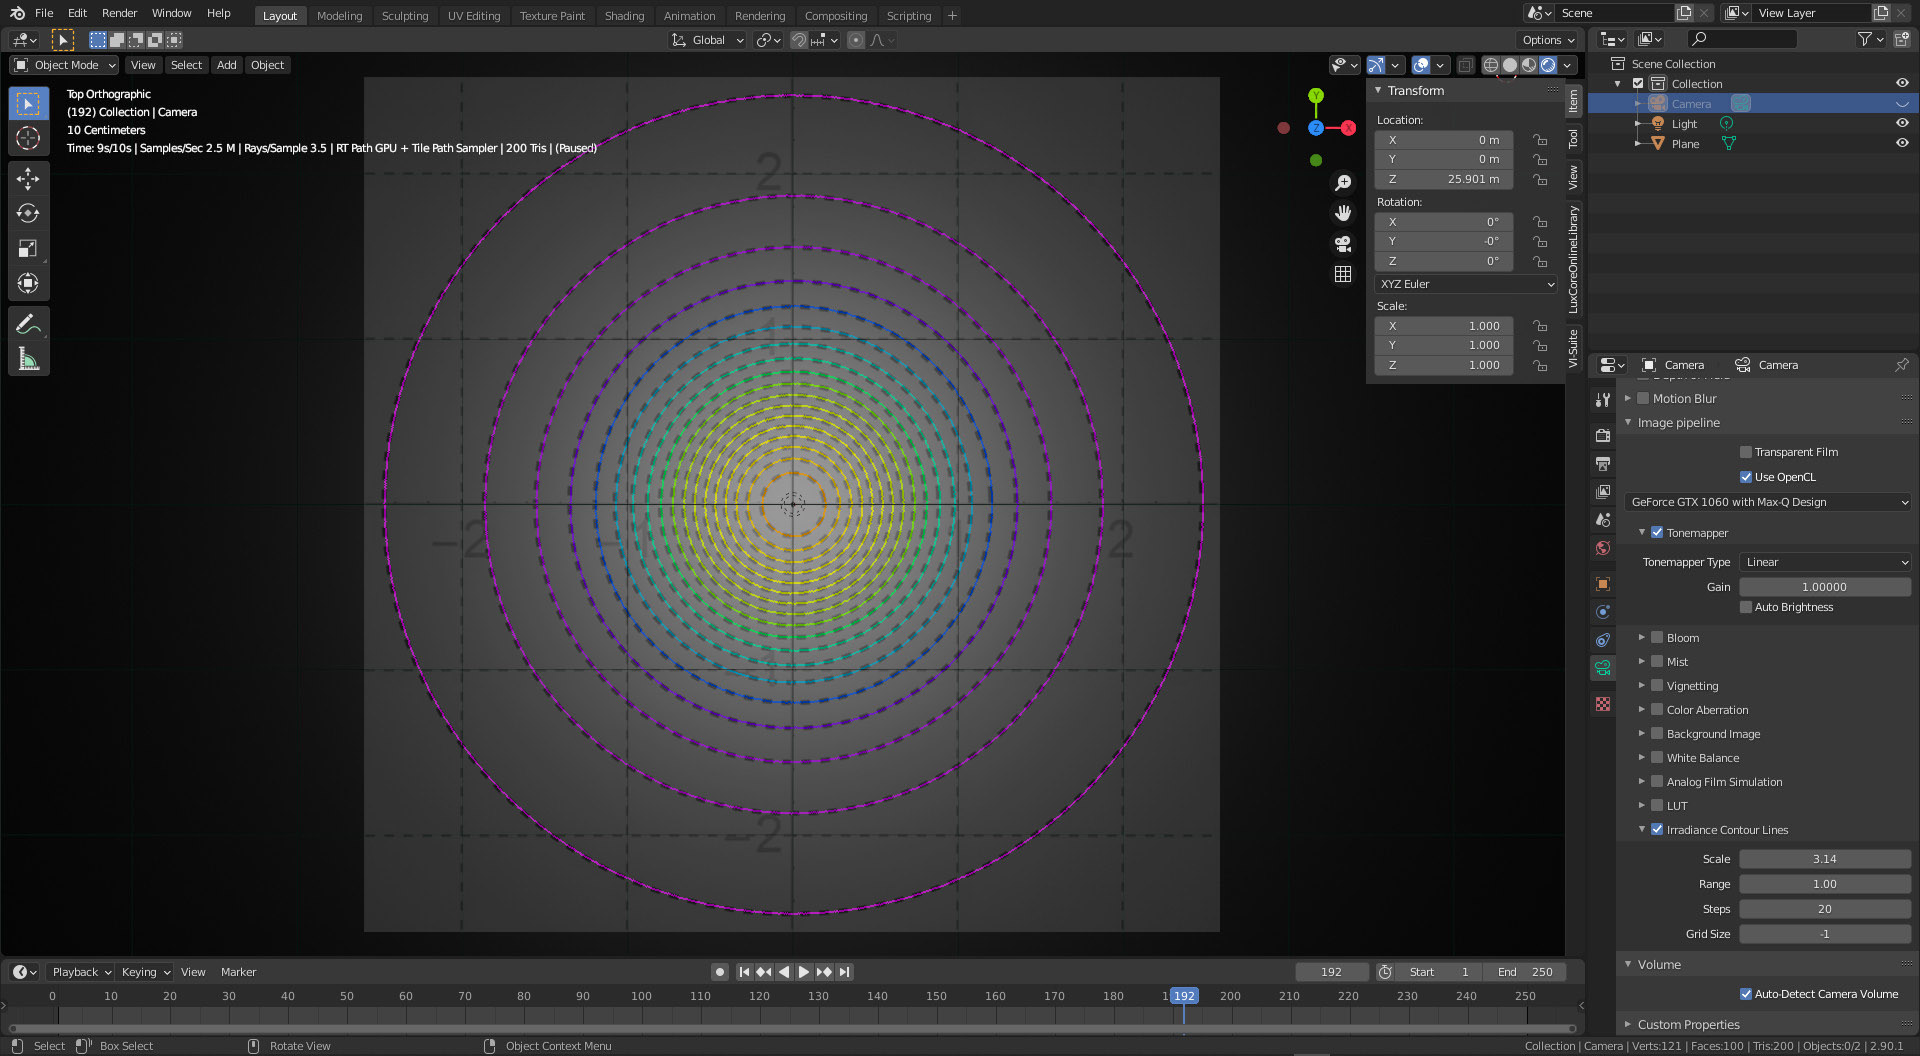This screenshot has width=1920, height=1056.
Task: Select the Scale tool
Action: click(x=28, y=248)
